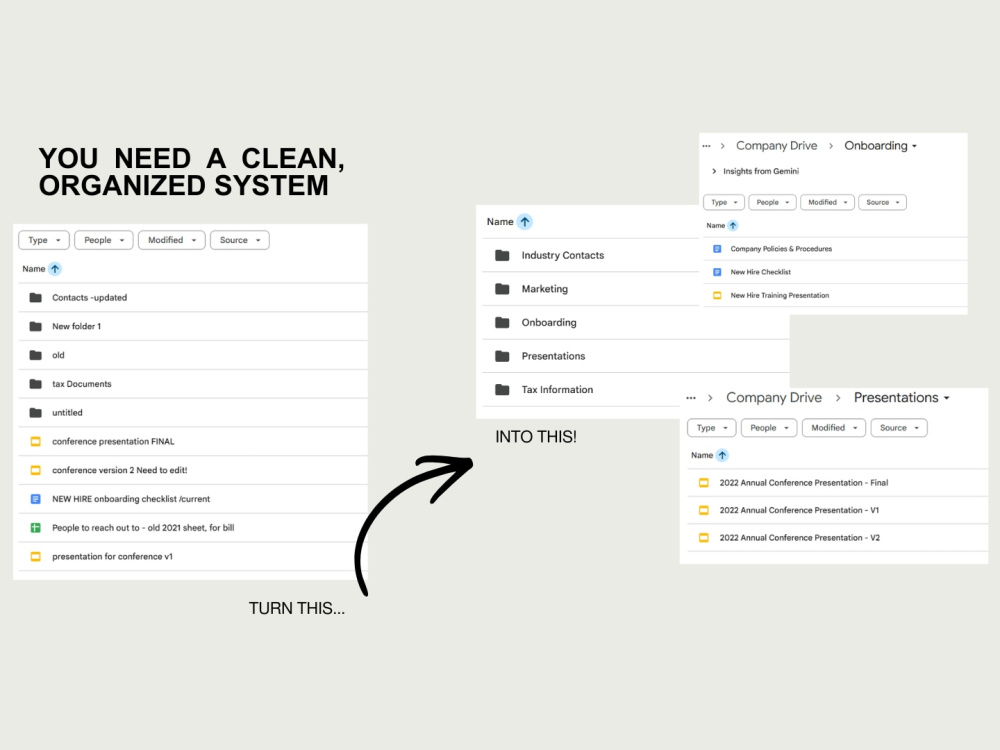
Task: Select the presentation for conference v1 file name
Action: 112,557
